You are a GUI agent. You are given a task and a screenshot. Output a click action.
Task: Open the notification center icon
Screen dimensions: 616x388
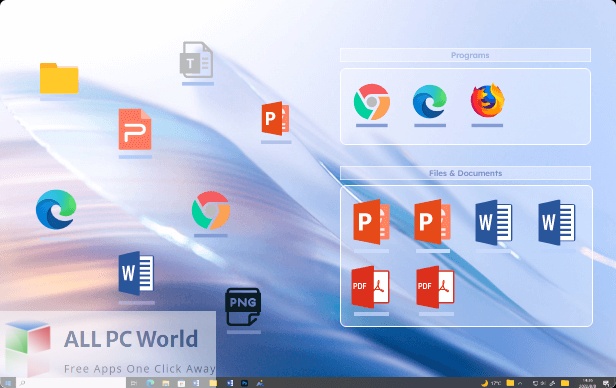coord(607,383)
